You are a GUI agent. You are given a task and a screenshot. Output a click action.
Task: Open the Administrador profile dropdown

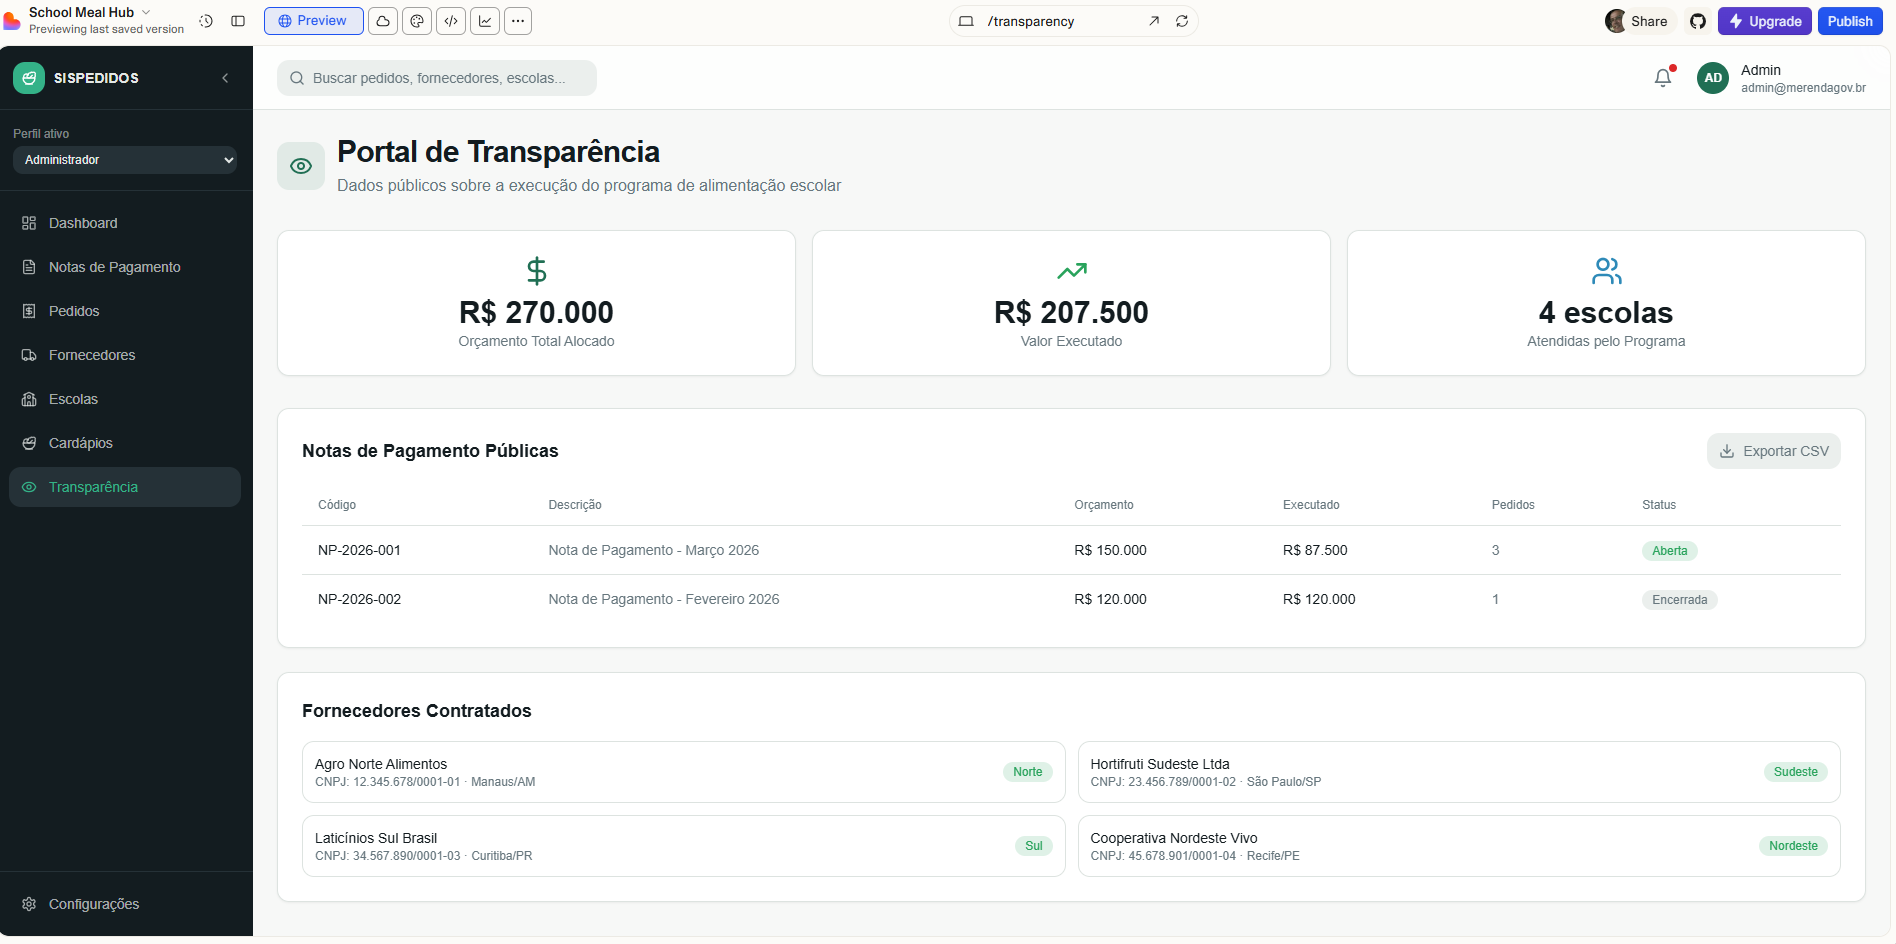pos(126,160)
